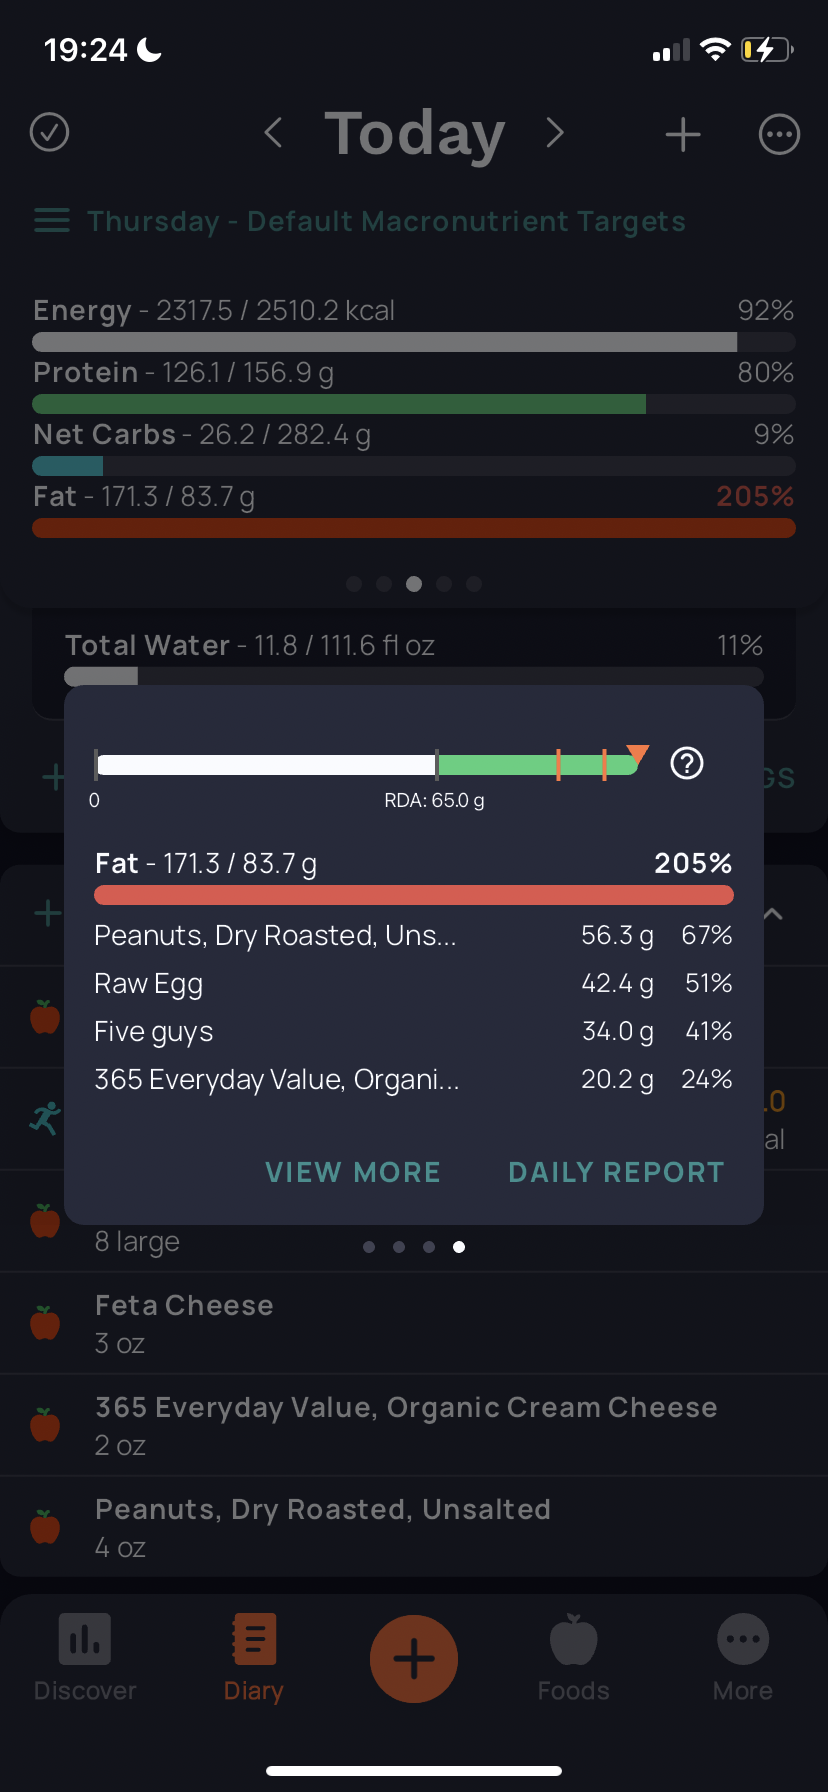
Task: Go to next day arrow
Action: pos(555,132)
